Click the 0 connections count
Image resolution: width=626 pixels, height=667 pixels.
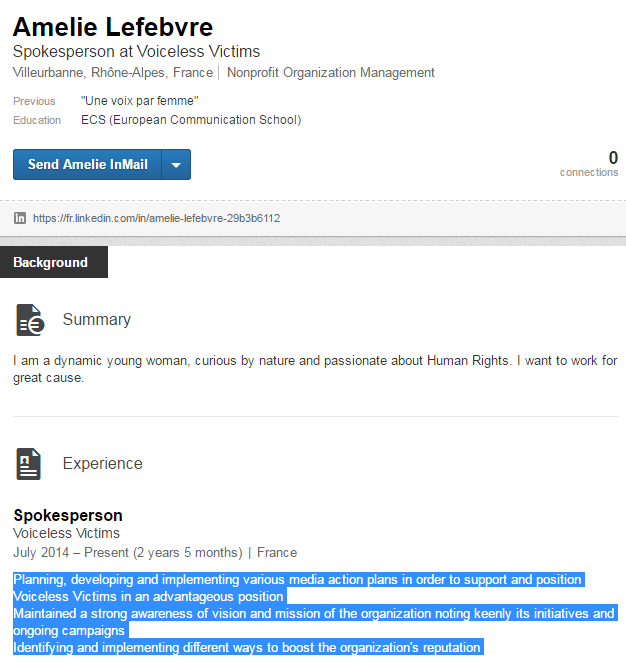pyautogui.click(x=589, y=164)
